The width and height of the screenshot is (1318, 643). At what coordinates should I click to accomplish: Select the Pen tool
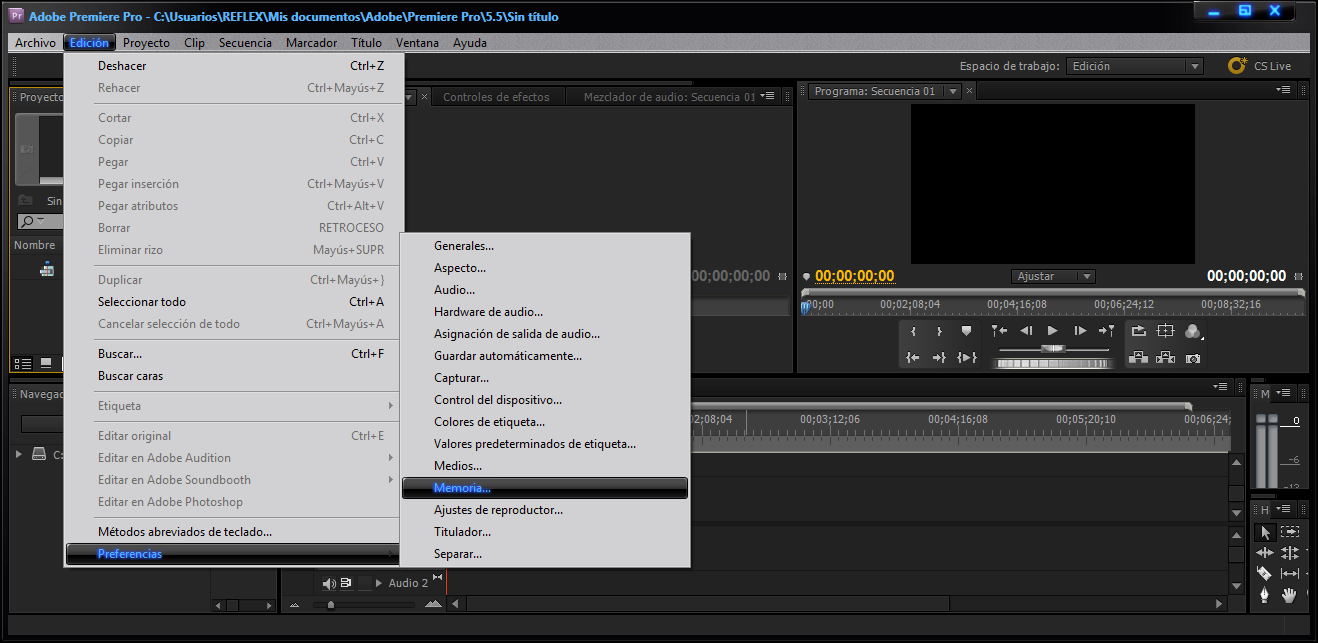coord(1265,595)
